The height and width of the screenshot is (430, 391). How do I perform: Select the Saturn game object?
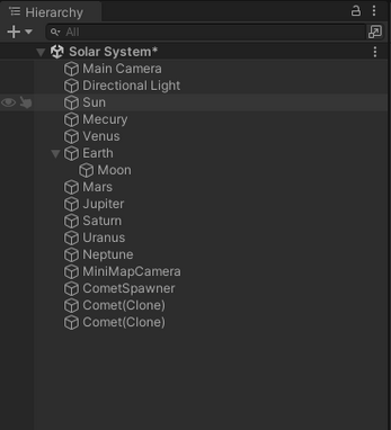[x=102, y=221]
